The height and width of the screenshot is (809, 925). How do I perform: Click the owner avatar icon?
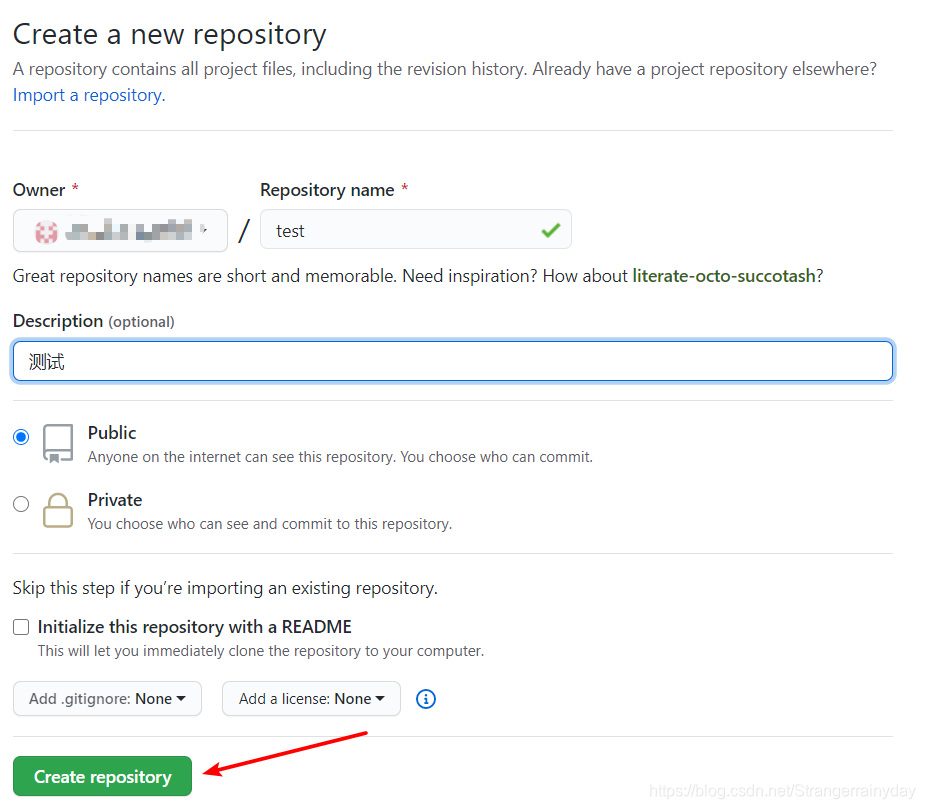47,231
